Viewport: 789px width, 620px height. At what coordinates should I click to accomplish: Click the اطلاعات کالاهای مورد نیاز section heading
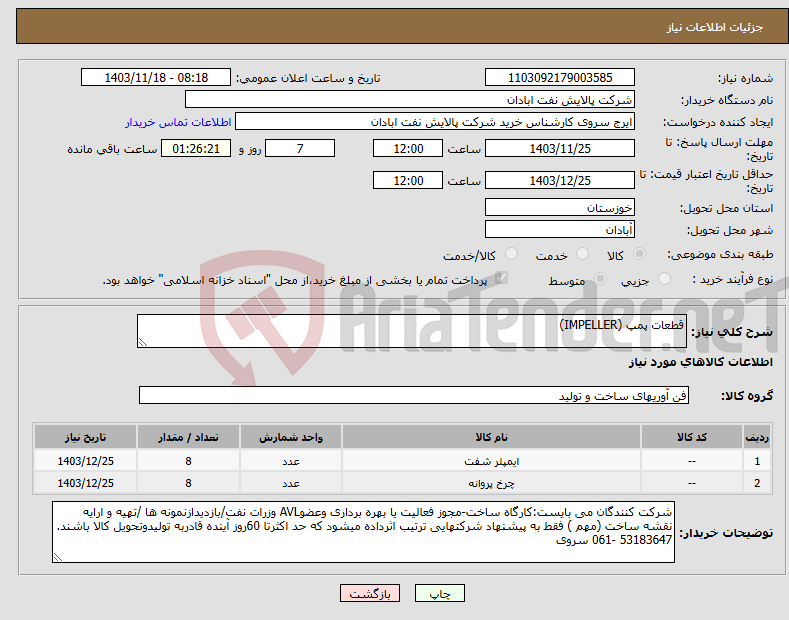[x=700, y=362]
